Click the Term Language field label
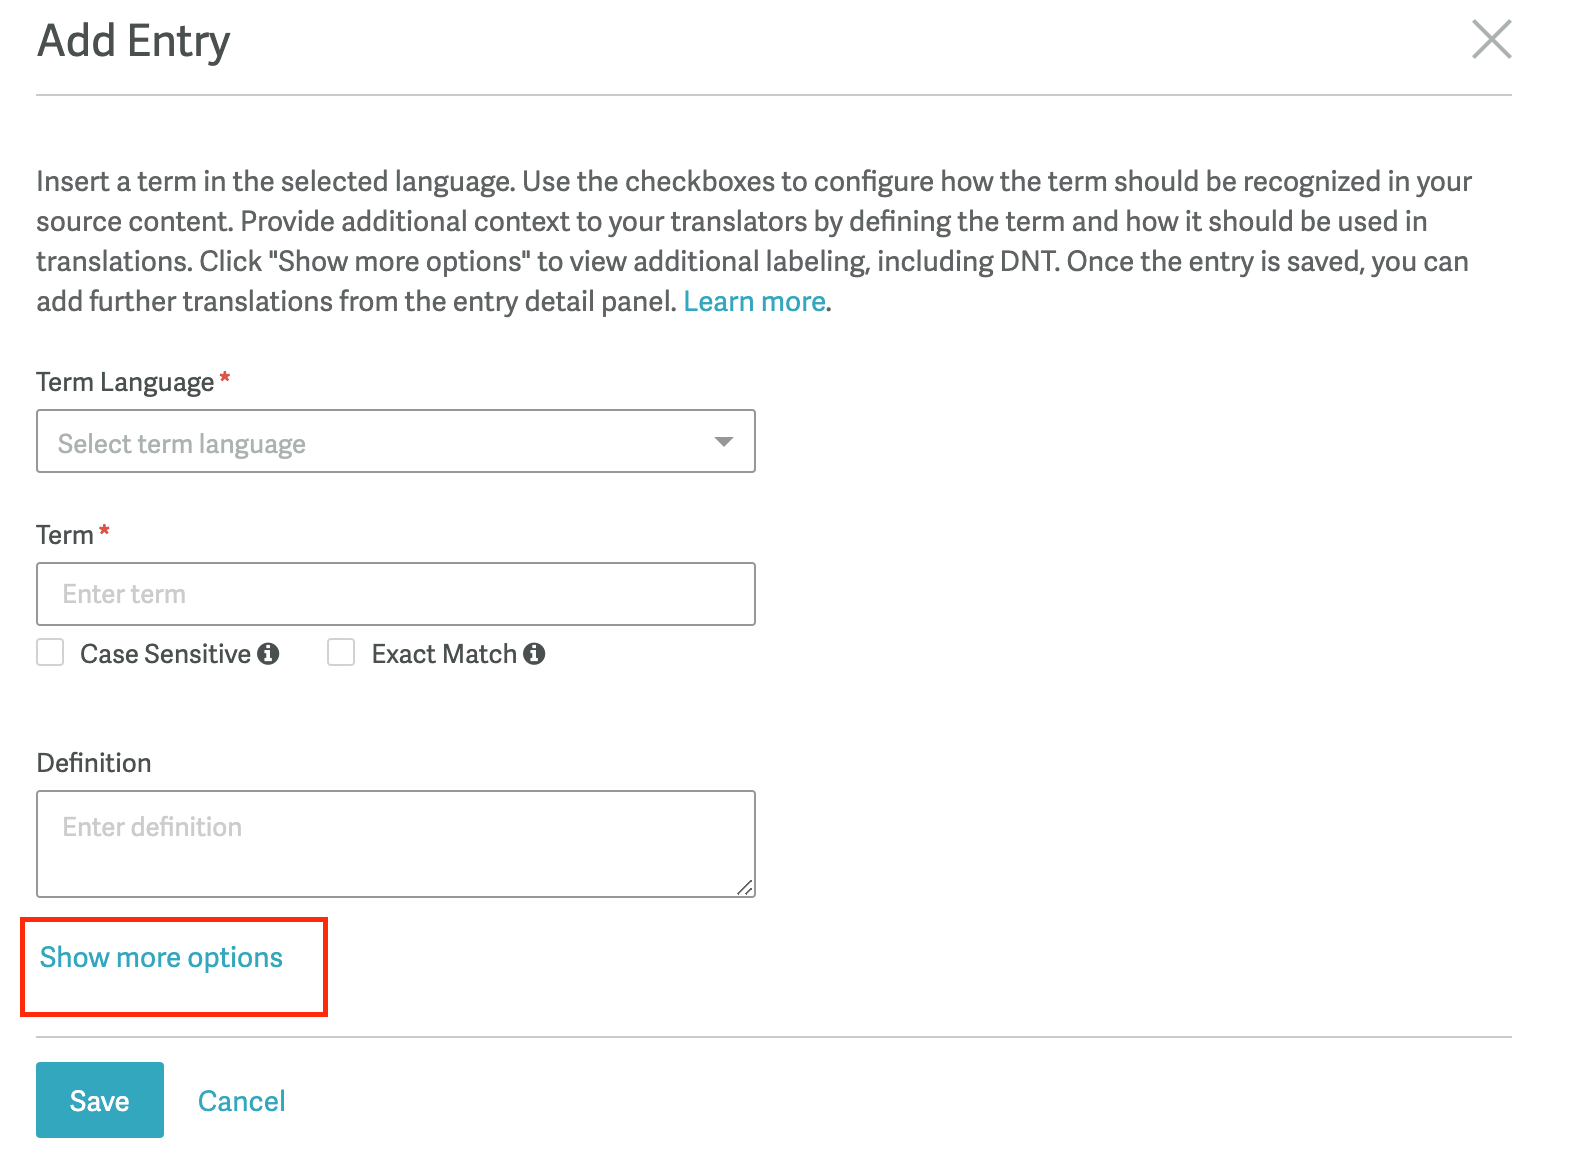This screenshot has width=1576, height=1152. (x=125, y=382)
